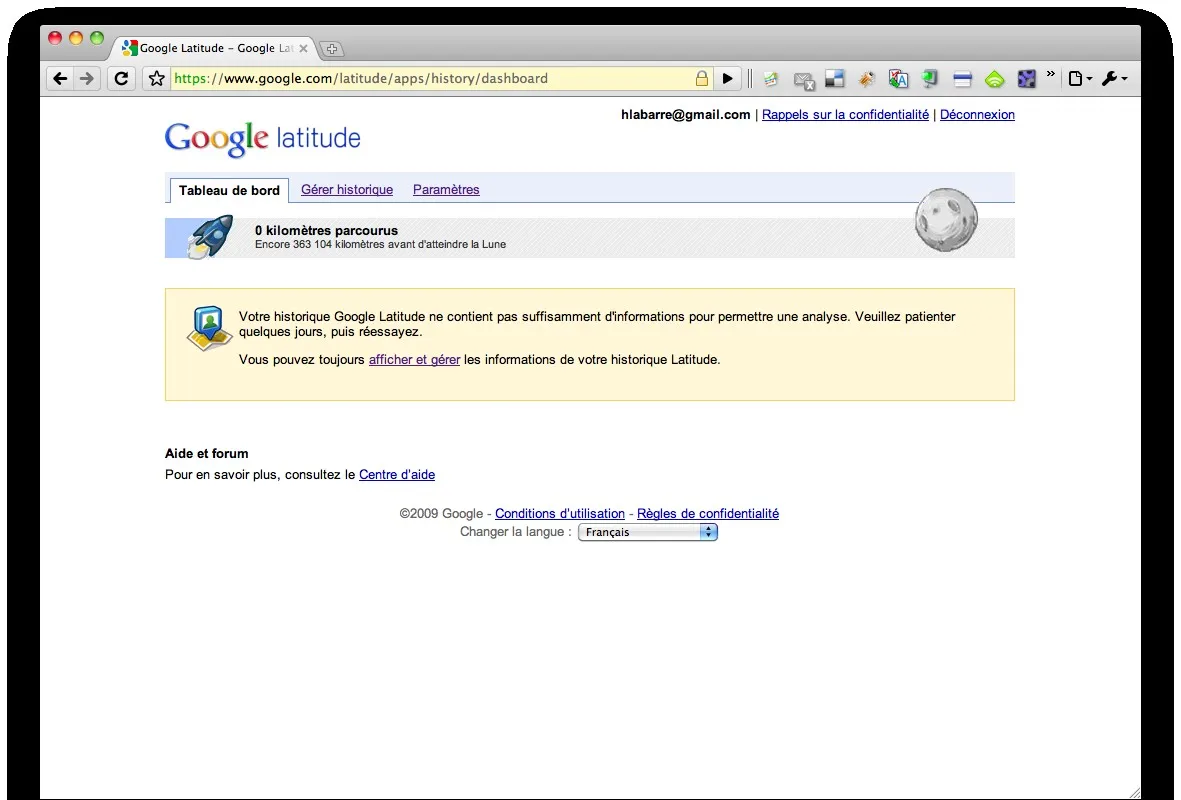Click the green monitor extension icon
Viewport: 1181px width, 800px height.
(929, 78)
